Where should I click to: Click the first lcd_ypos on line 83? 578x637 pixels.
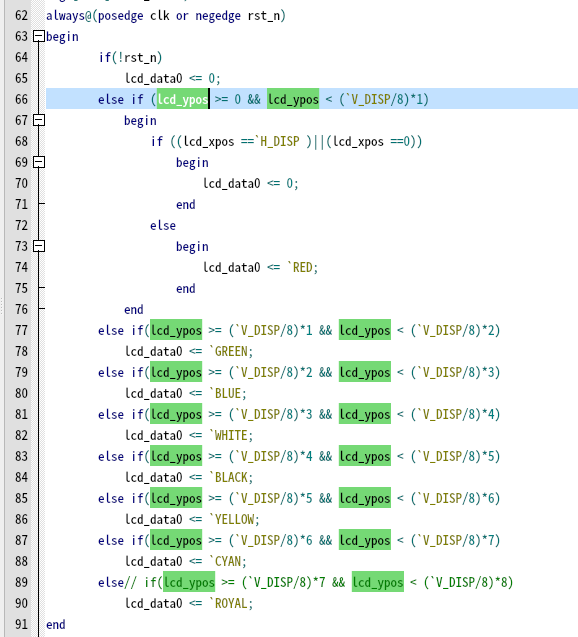[176, 457]
